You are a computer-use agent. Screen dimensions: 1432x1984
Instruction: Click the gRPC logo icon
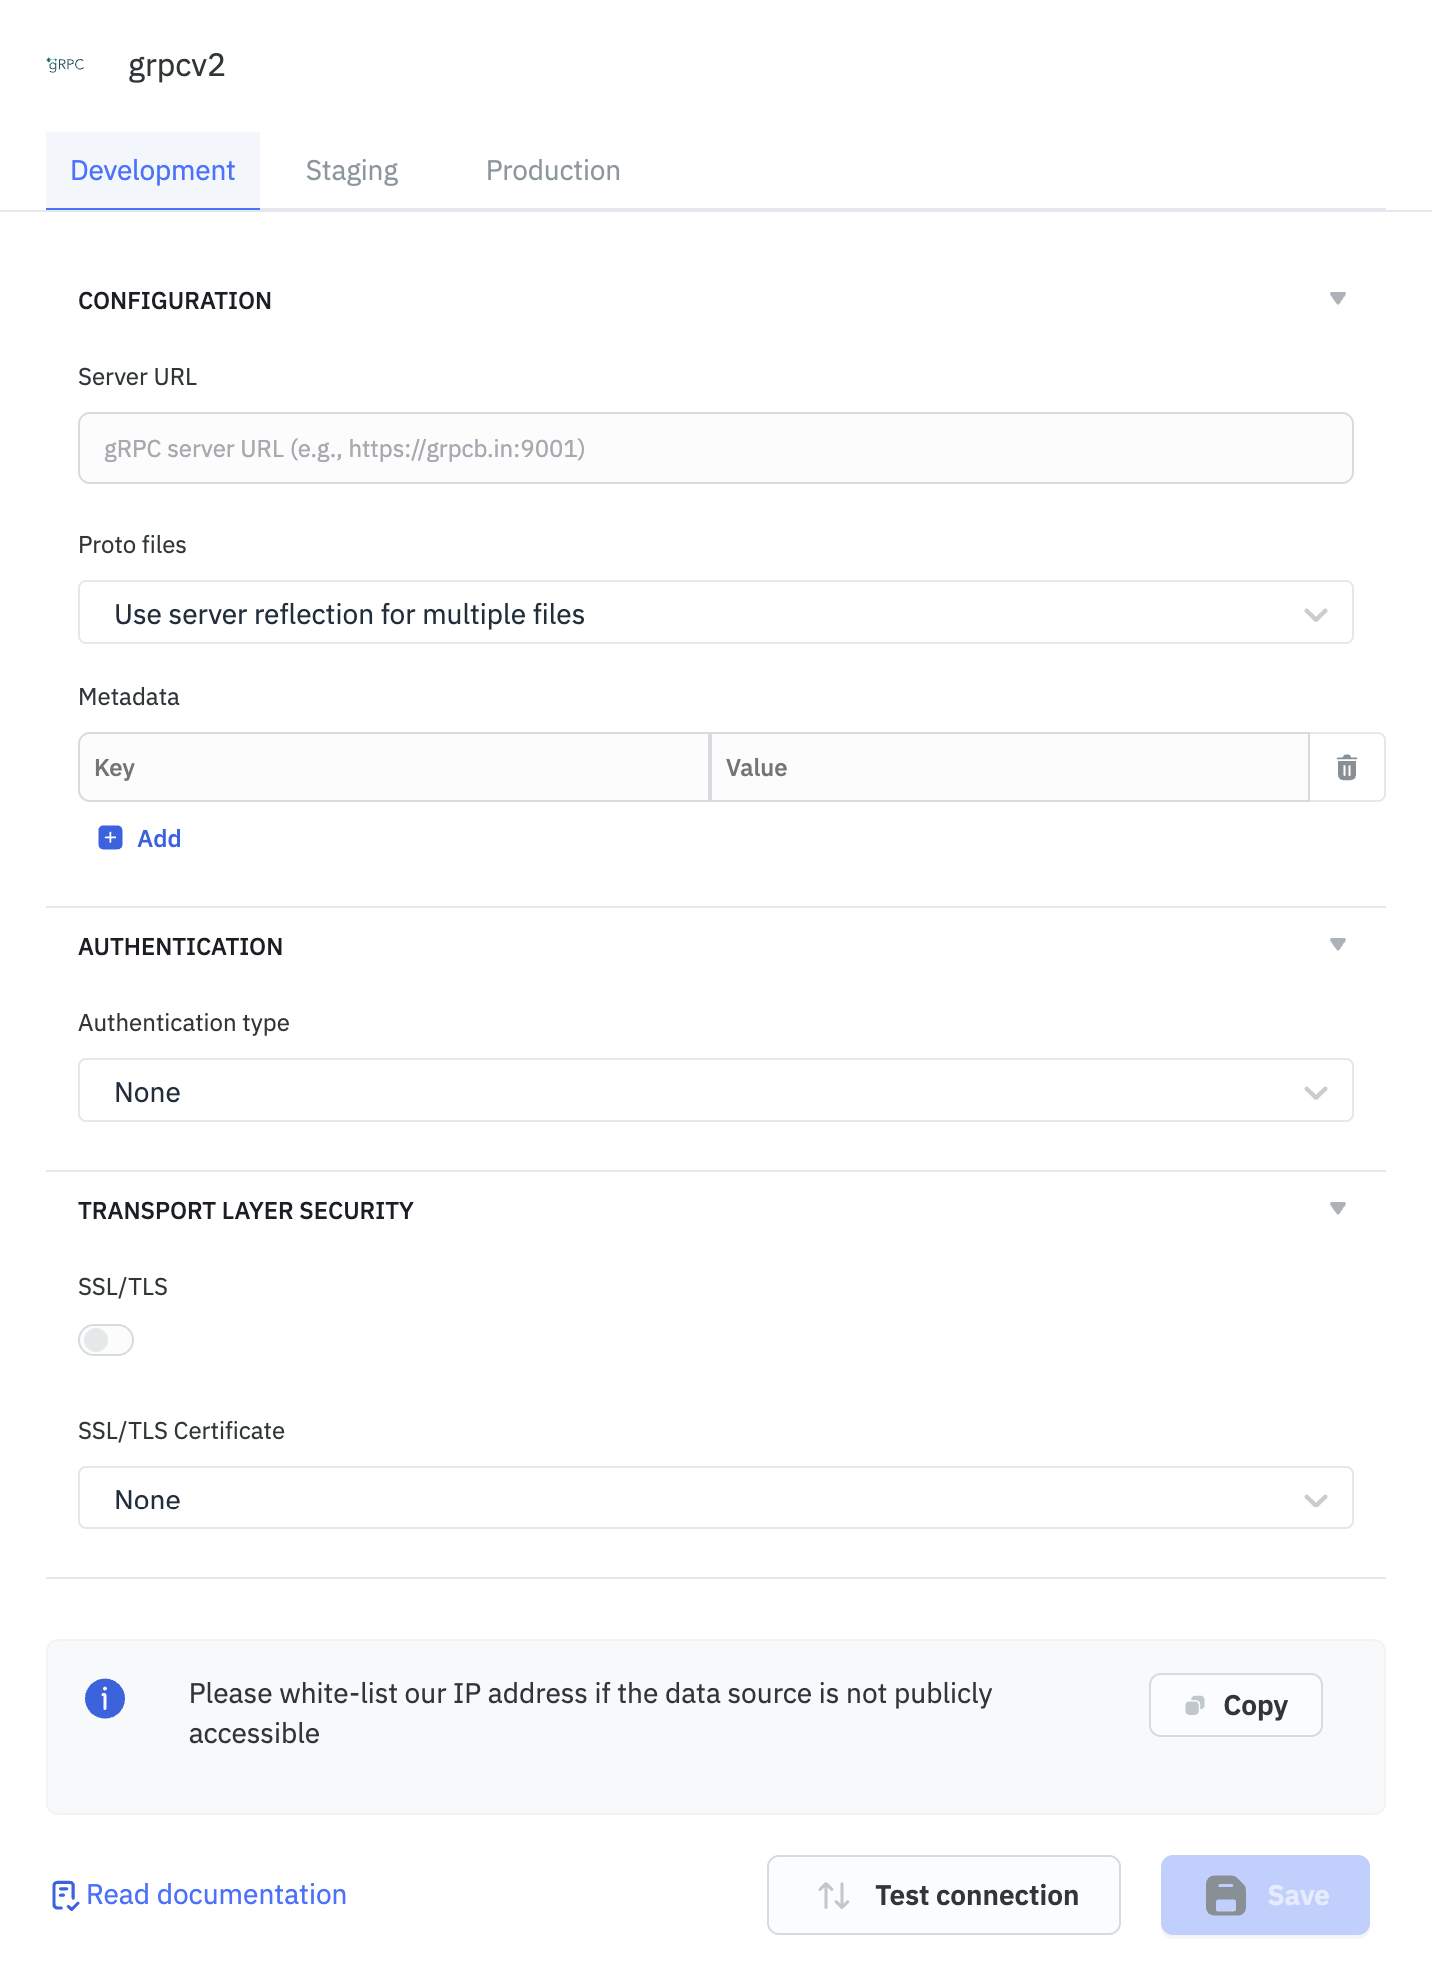tap(64, 66)
